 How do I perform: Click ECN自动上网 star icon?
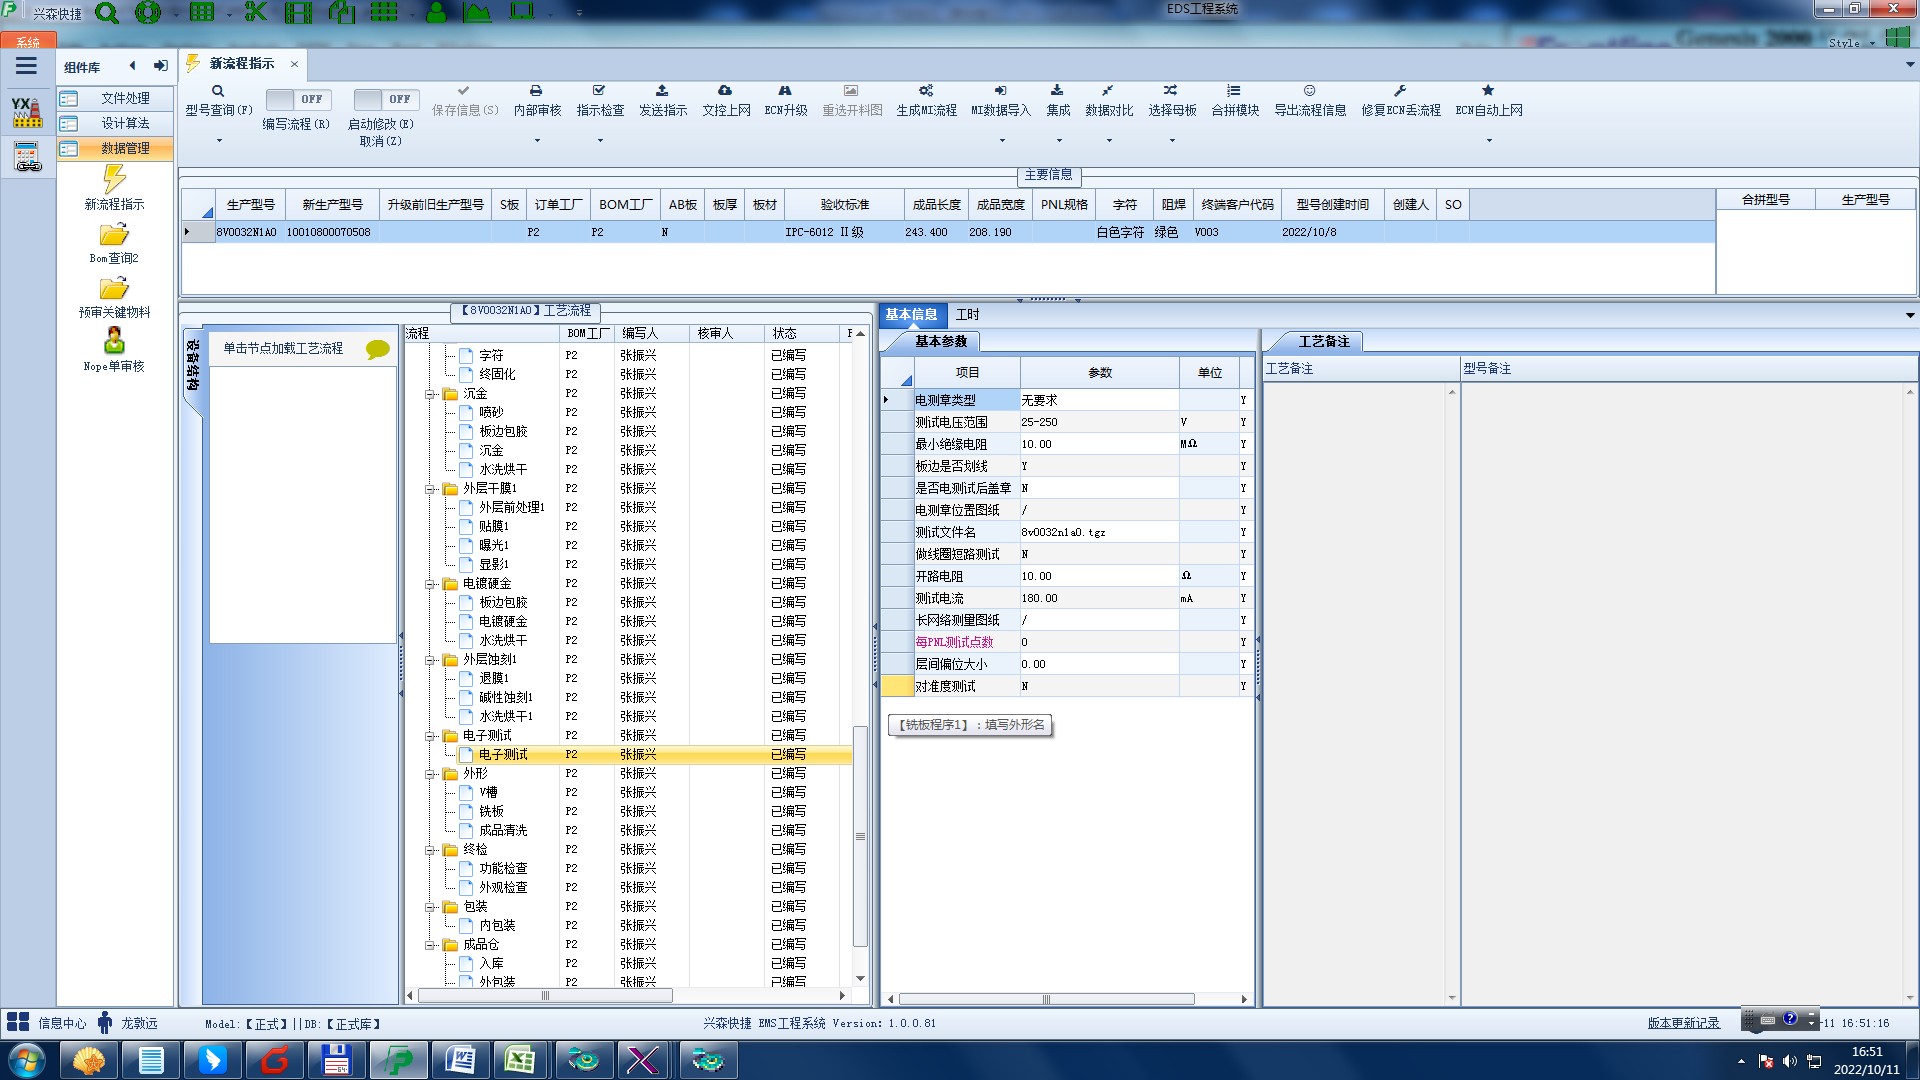tap(1488, 91)
